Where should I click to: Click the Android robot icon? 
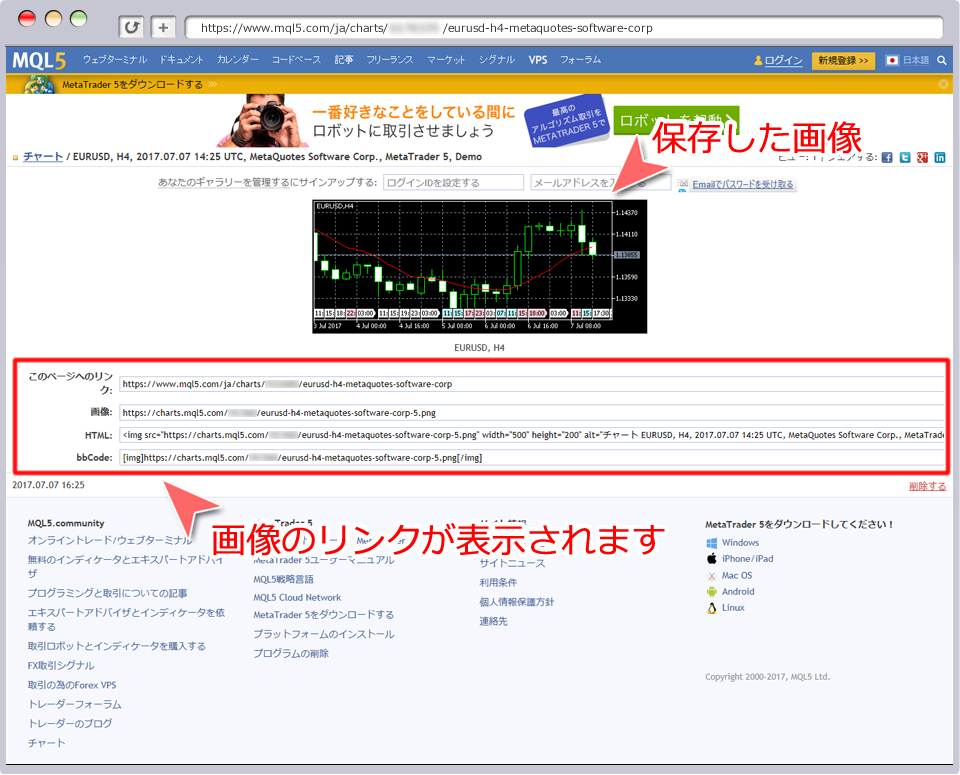pos(711,592)
